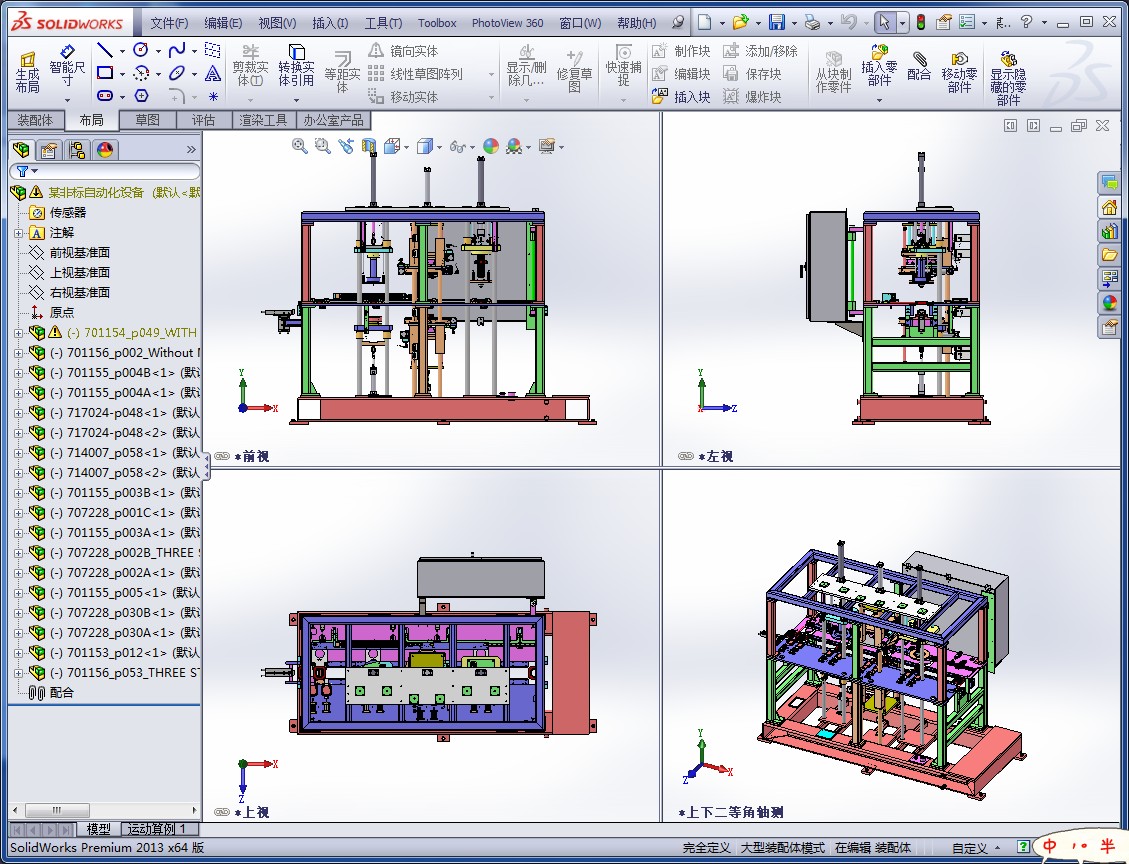This screenshot has height=864, width=1129.
Task: Toggle the link icon beside the *前视 viewport label
Action: click(222, 456)
